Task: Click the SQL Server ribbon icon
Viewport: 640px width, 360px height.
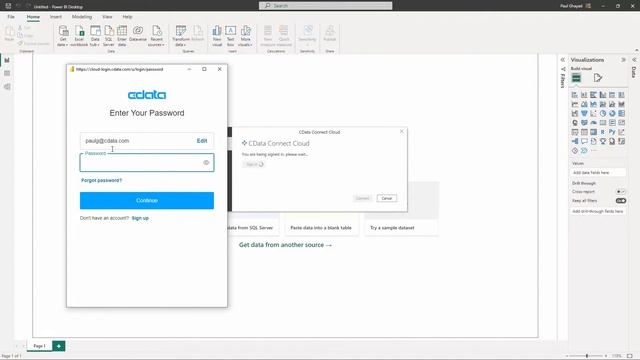Action: [x=109, y=36]
